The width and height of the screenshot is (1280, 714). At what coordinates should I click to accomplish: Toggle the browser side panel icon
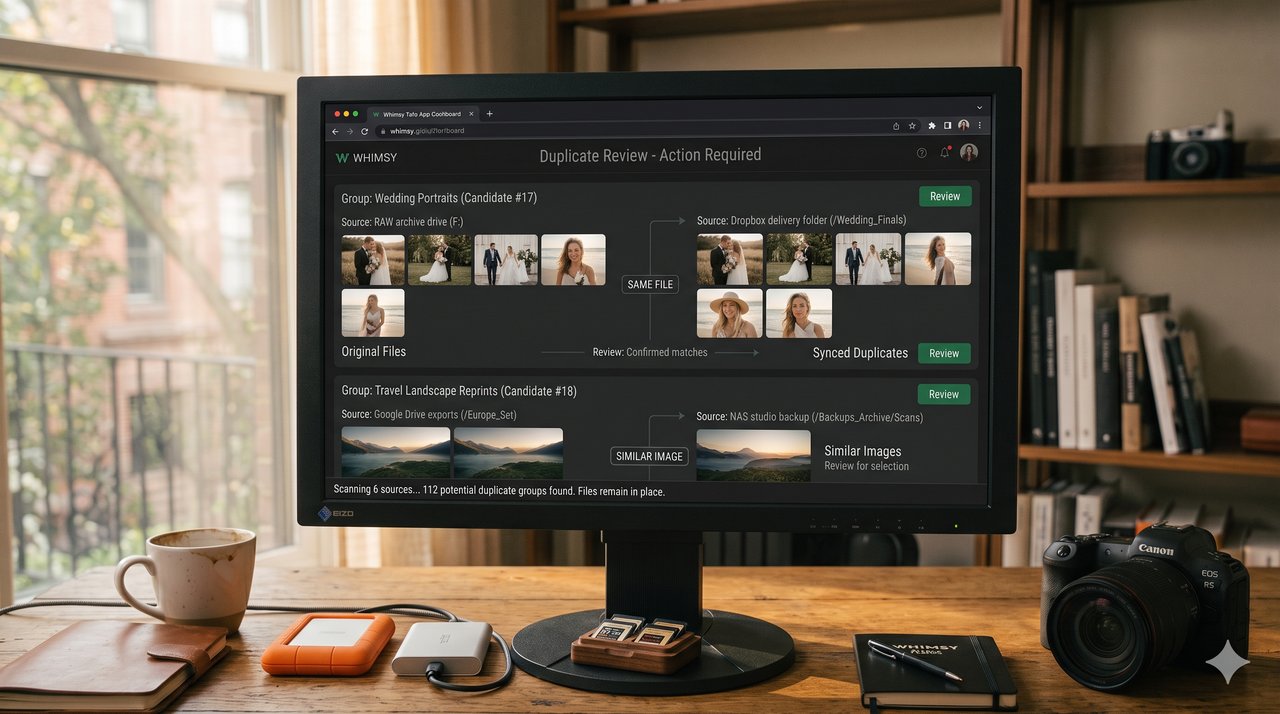click(947, 126)
